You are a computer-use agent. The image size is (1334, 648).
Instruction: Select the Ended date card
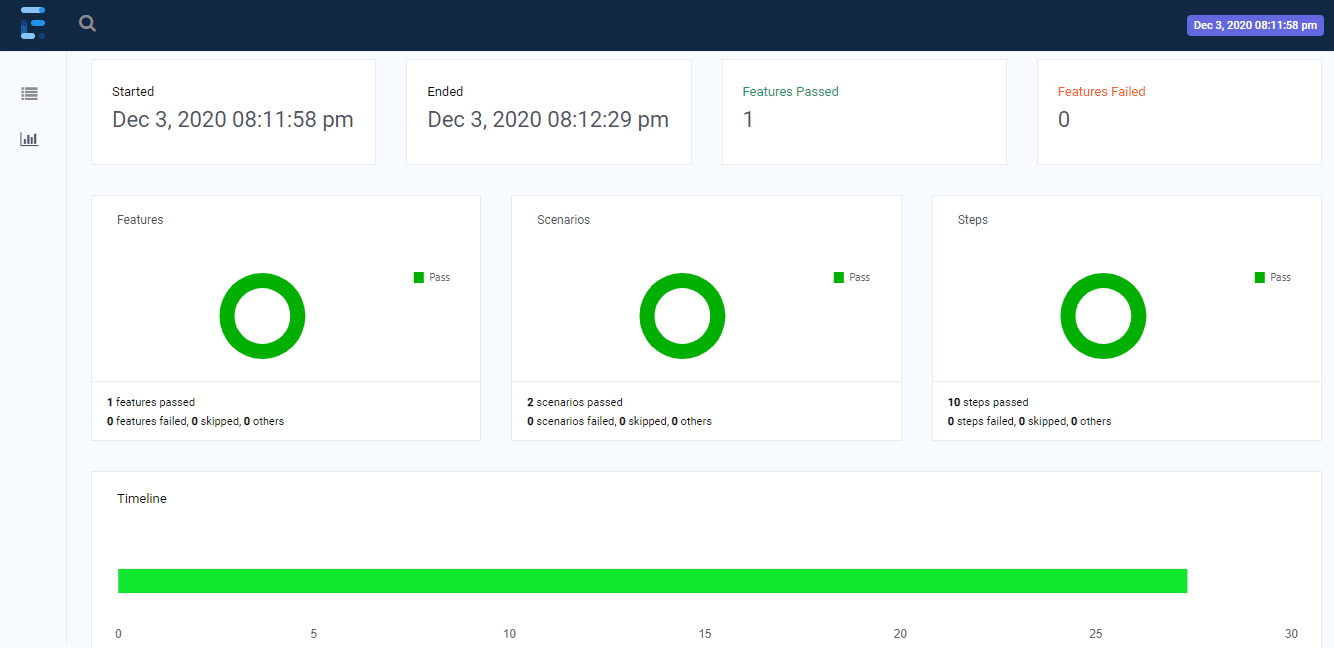548,111
